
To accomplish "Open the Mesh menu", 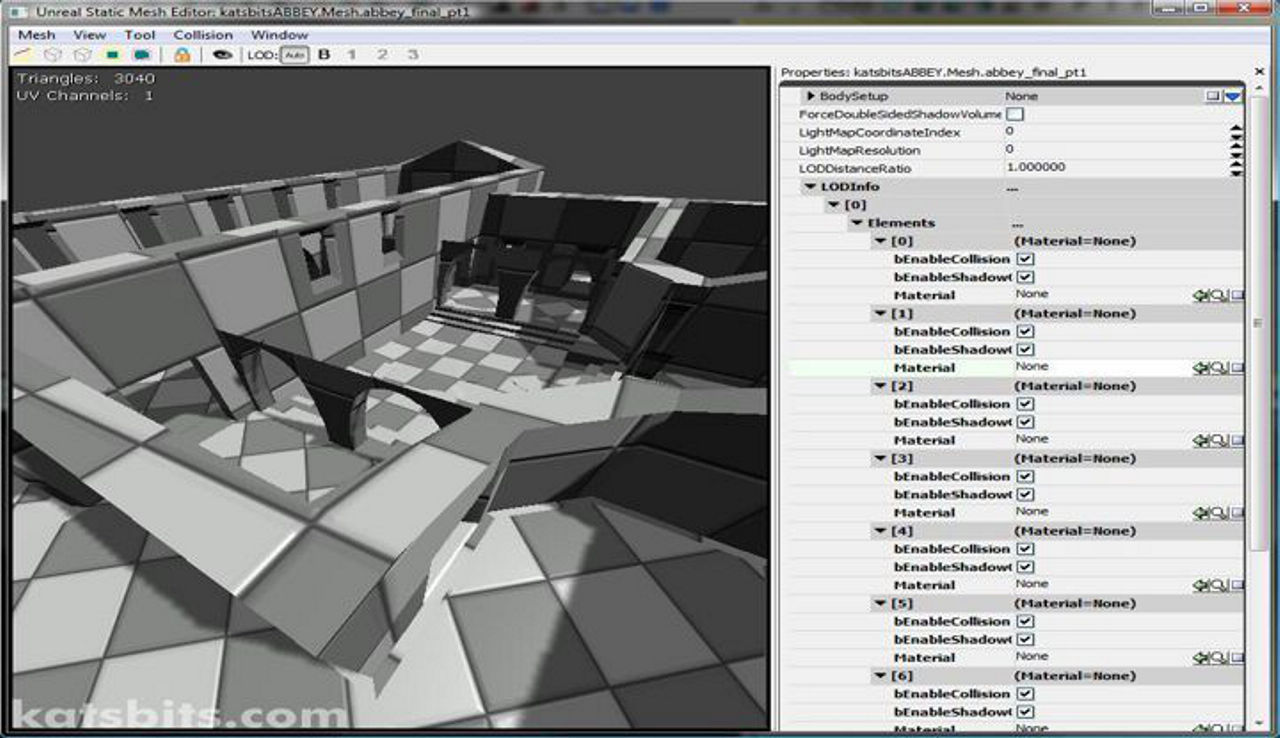I will (37, 35).
